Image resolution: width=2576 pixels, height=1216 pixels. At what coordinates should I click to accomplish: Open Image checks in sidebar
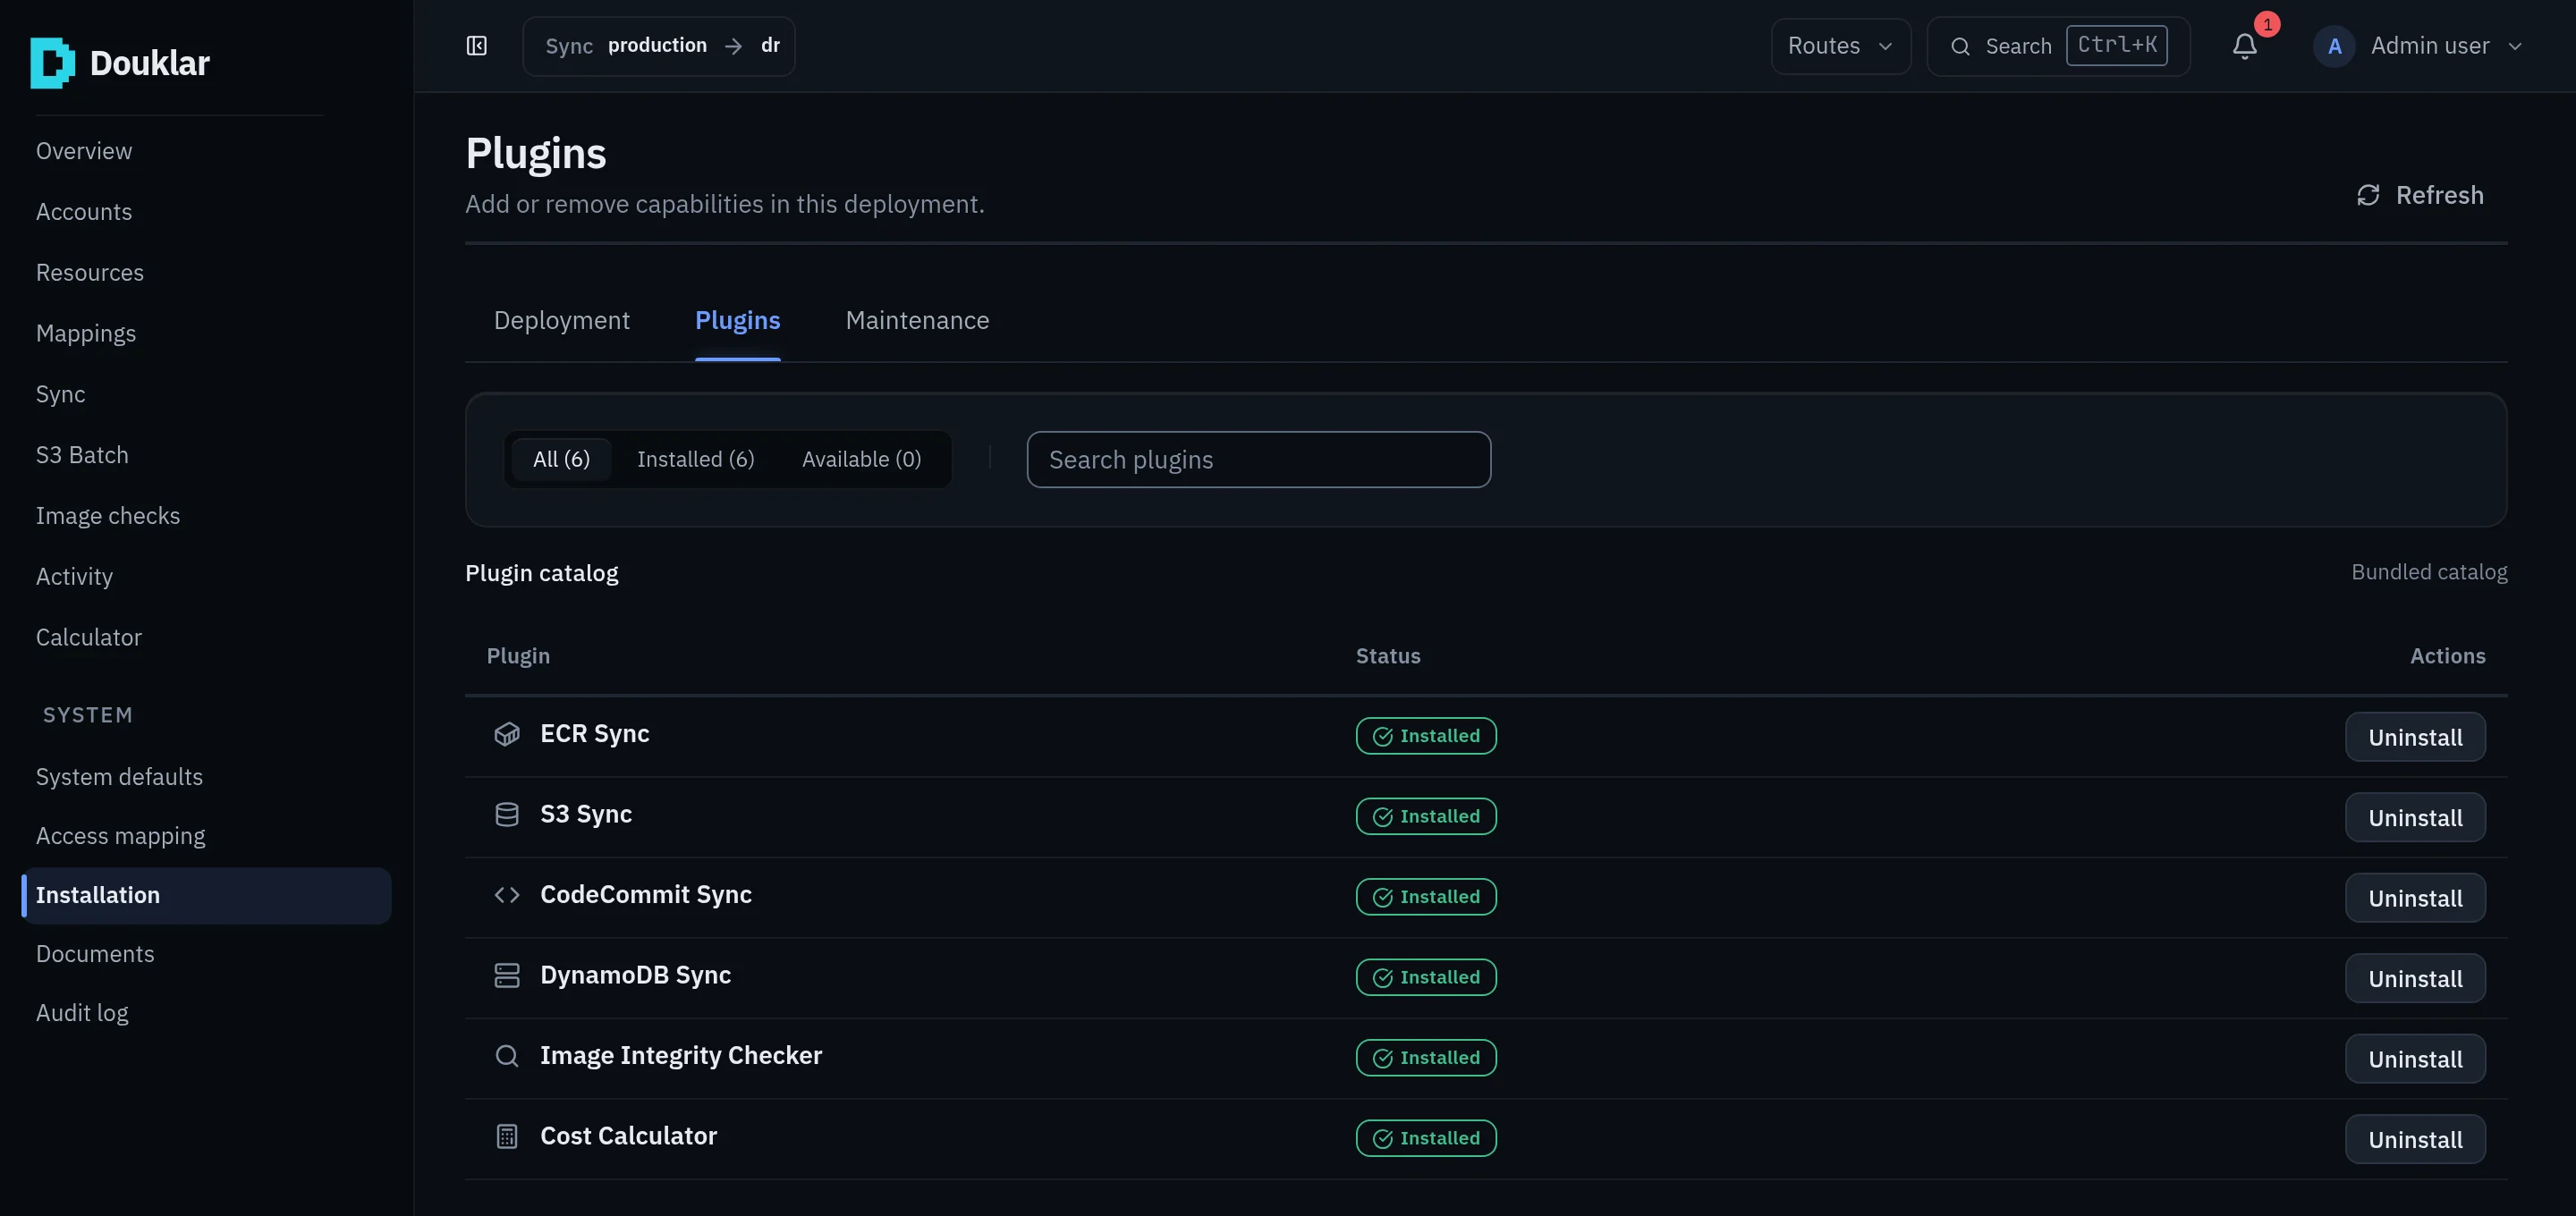click(108, 516)
